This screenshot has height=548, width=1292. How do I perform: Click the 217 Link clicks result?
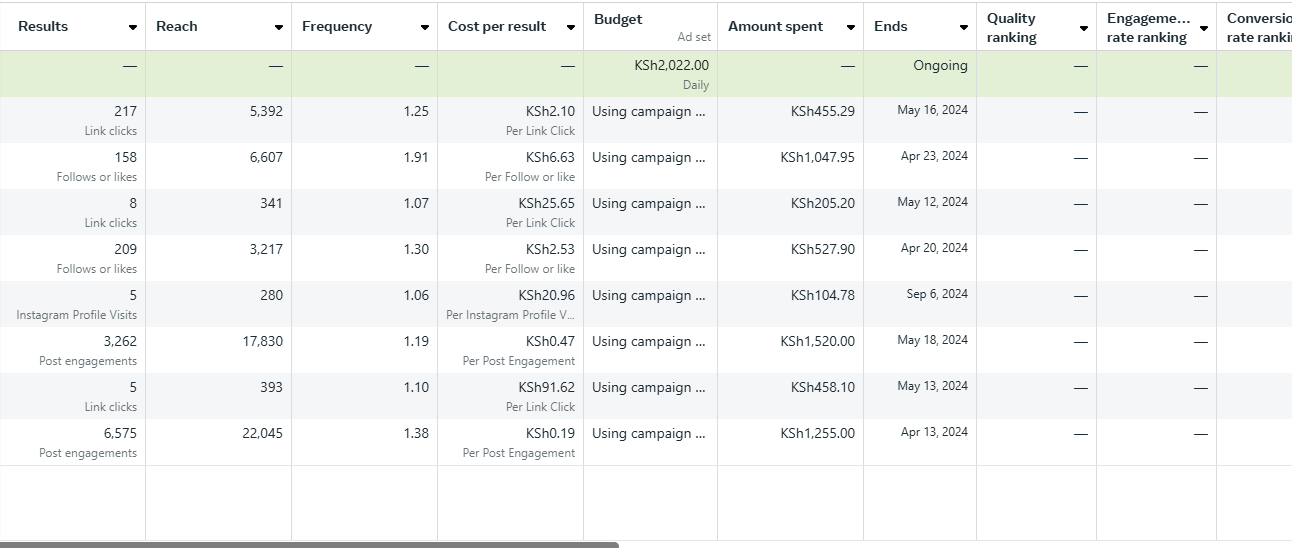pyautogui.click(x=125, y=112)
